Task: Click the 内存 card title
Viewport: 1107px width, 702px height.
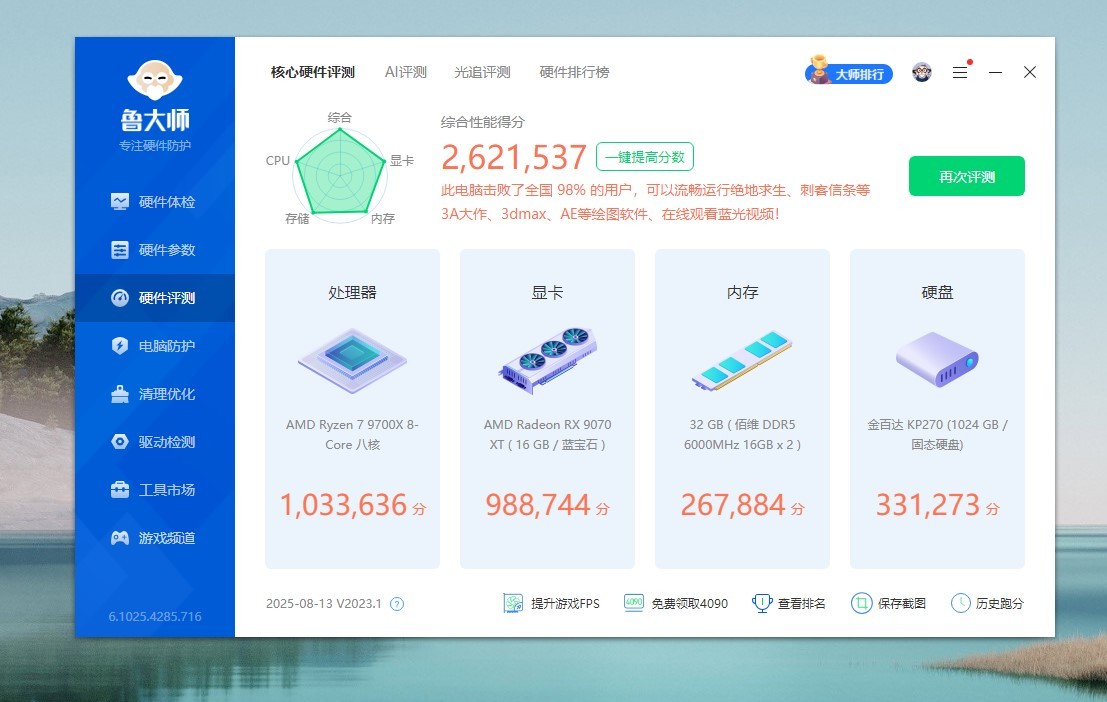Action: pos(742,292)
